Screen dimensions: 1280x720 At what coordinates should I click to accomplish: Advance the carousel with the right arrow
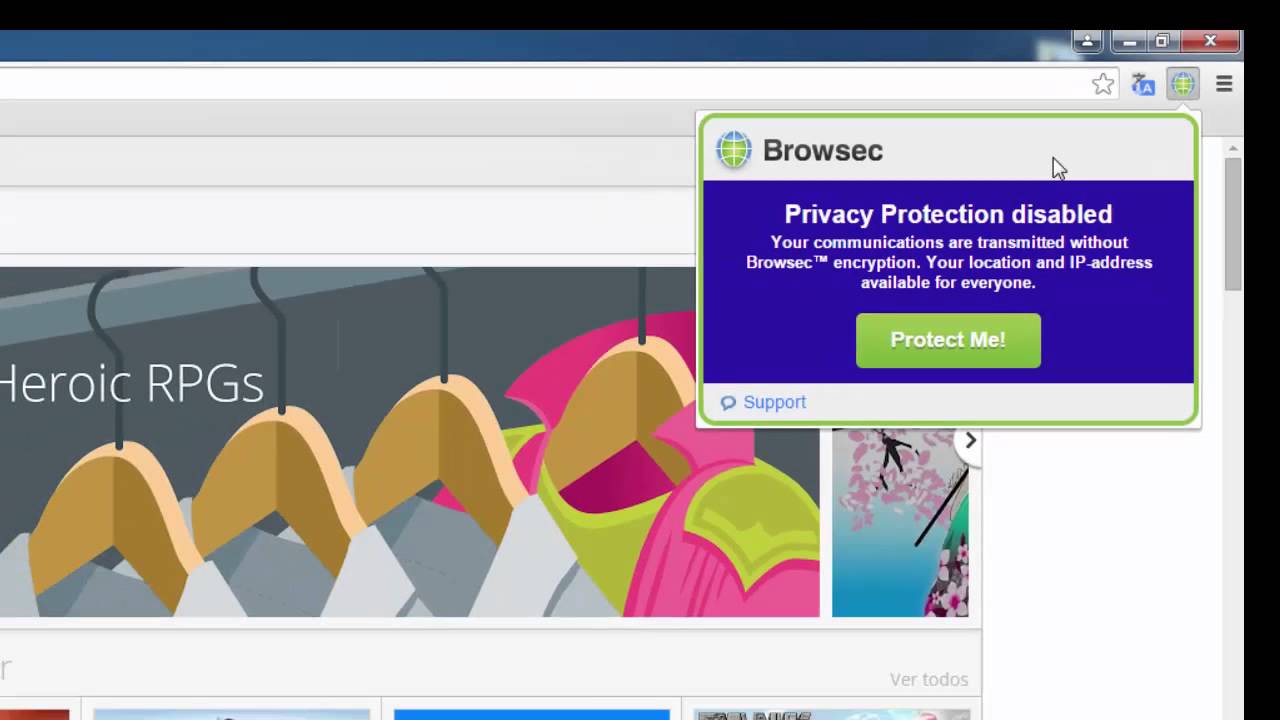click(969, 440)
